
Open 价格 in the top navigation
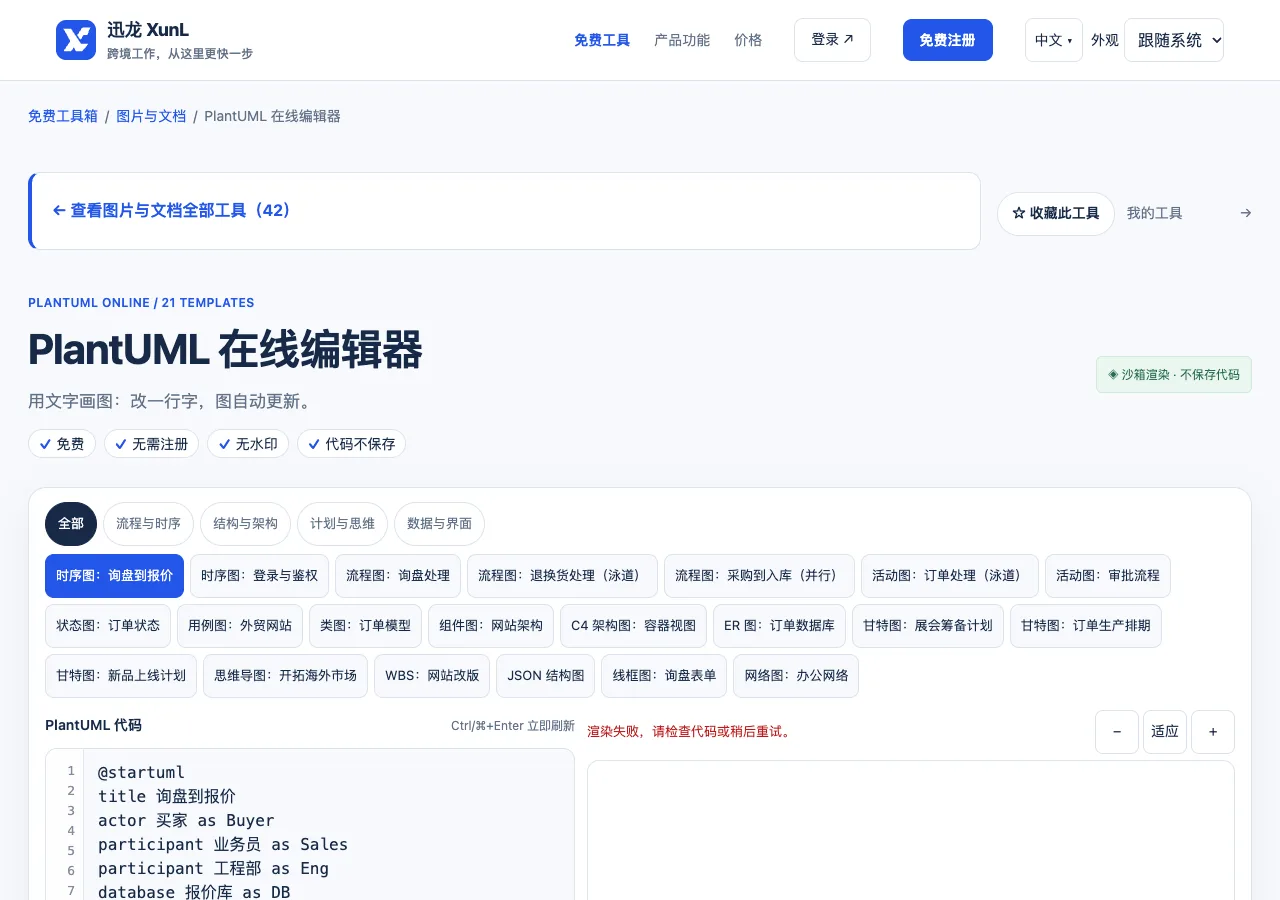click(748, 40)
